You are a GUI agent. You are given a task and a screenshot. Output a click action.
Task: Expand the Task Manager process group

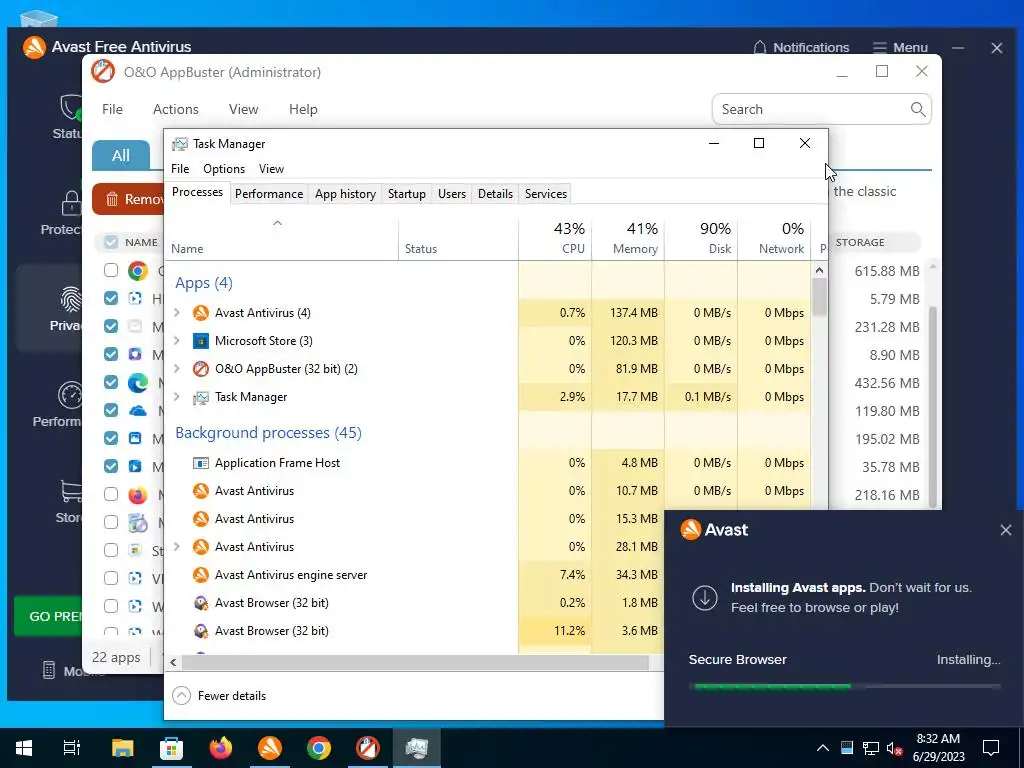point(176,397)
